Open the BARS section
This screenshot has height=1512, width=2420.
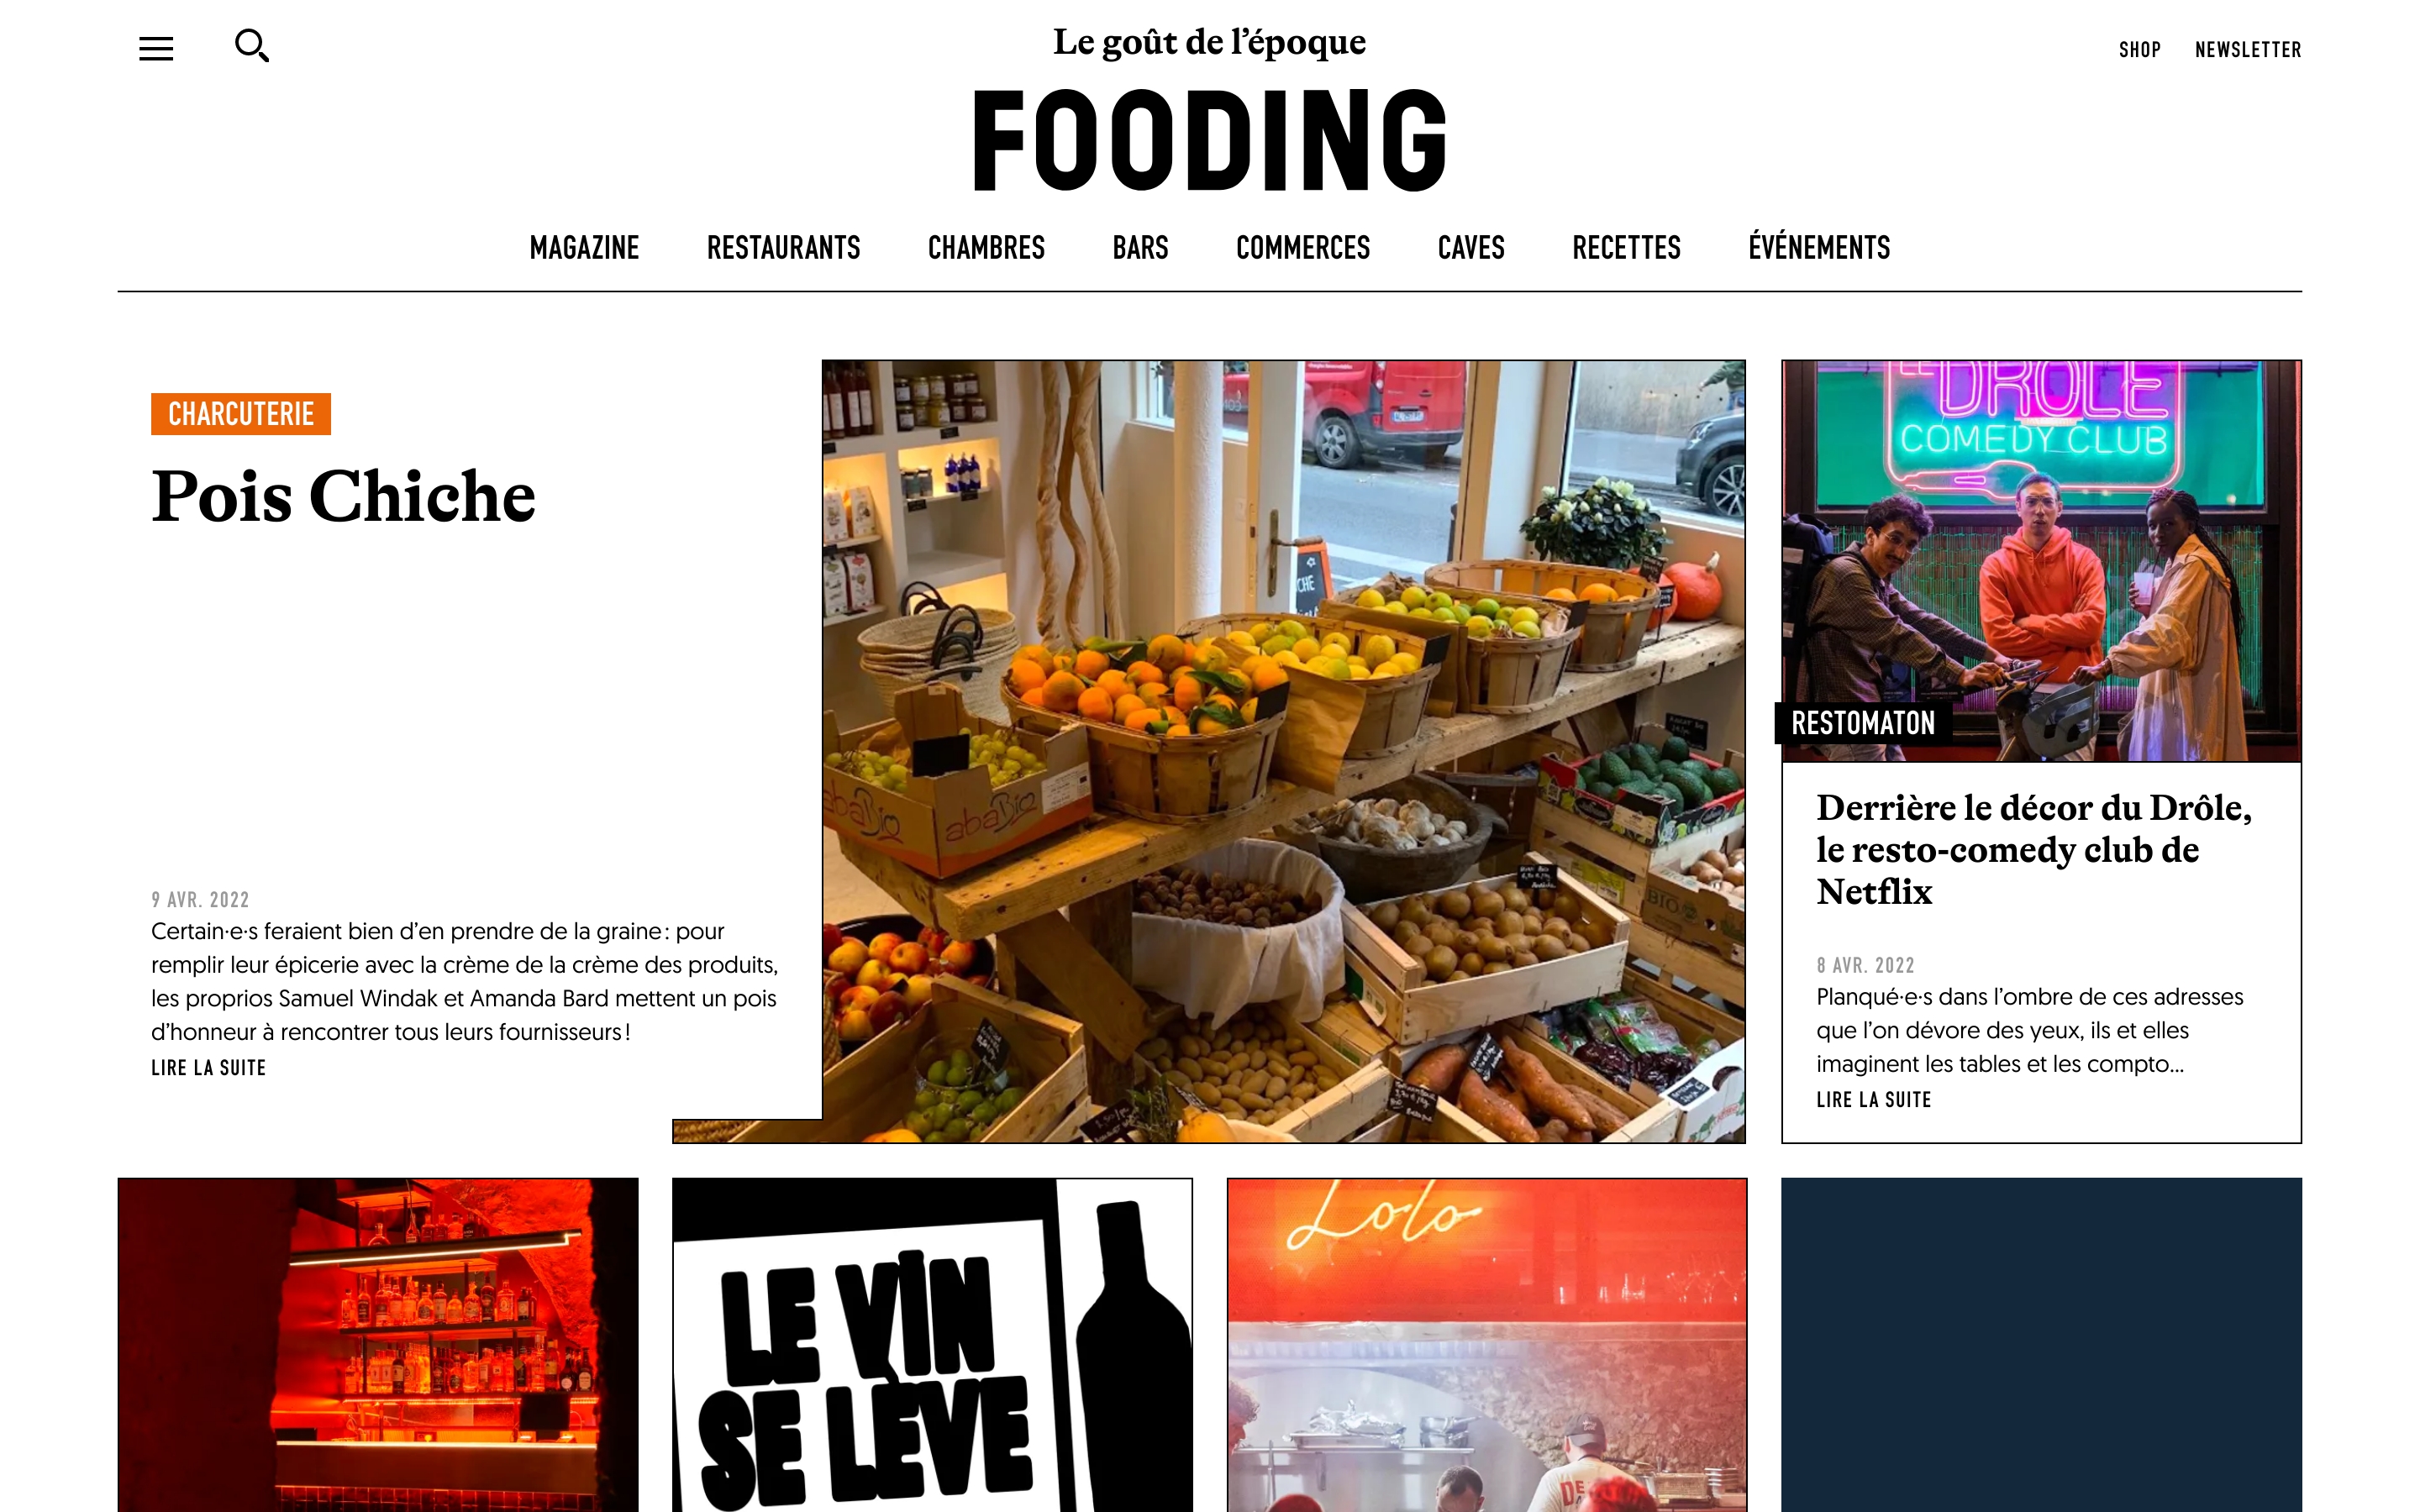coord(1140,248)
